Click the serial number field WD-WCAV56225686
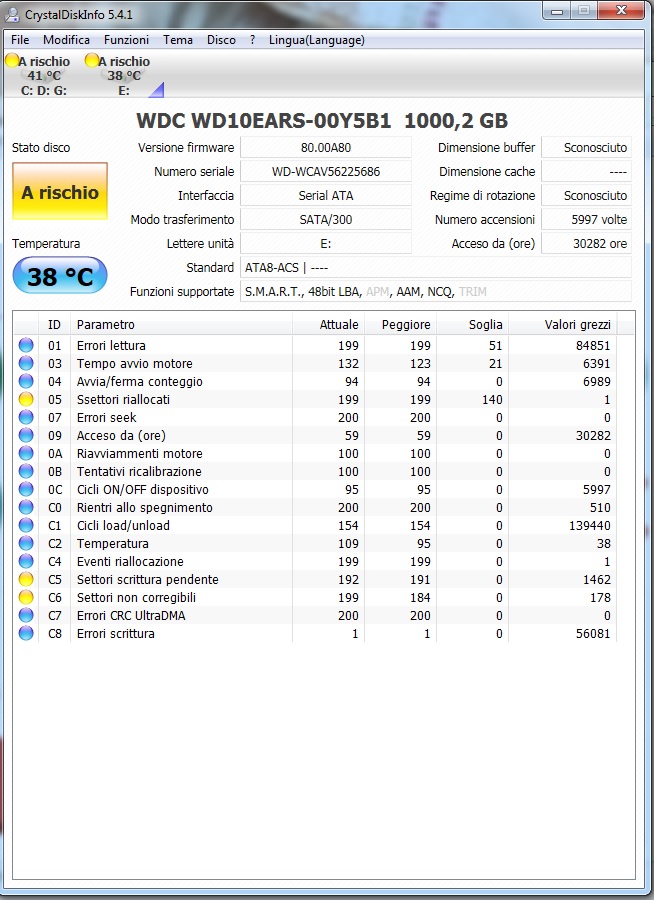Screen dimensions: 654x900 326,171
